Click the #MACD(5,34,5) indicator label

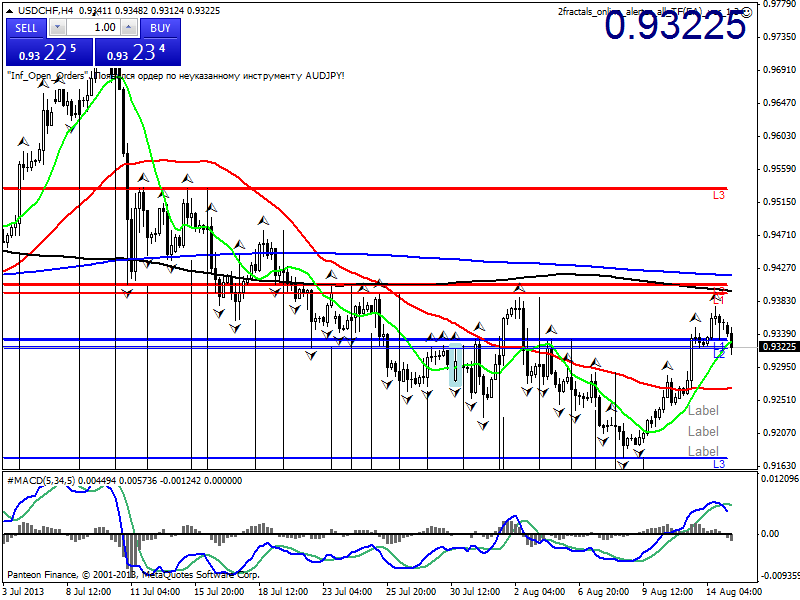[40, 481]
